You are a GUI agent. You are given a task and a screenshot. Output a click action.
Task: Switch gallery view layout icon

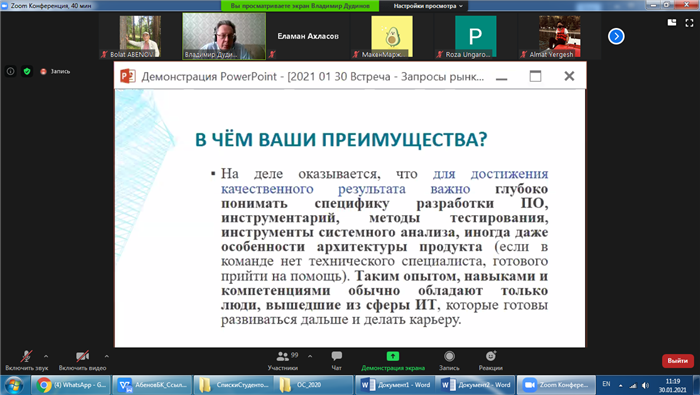672,23
